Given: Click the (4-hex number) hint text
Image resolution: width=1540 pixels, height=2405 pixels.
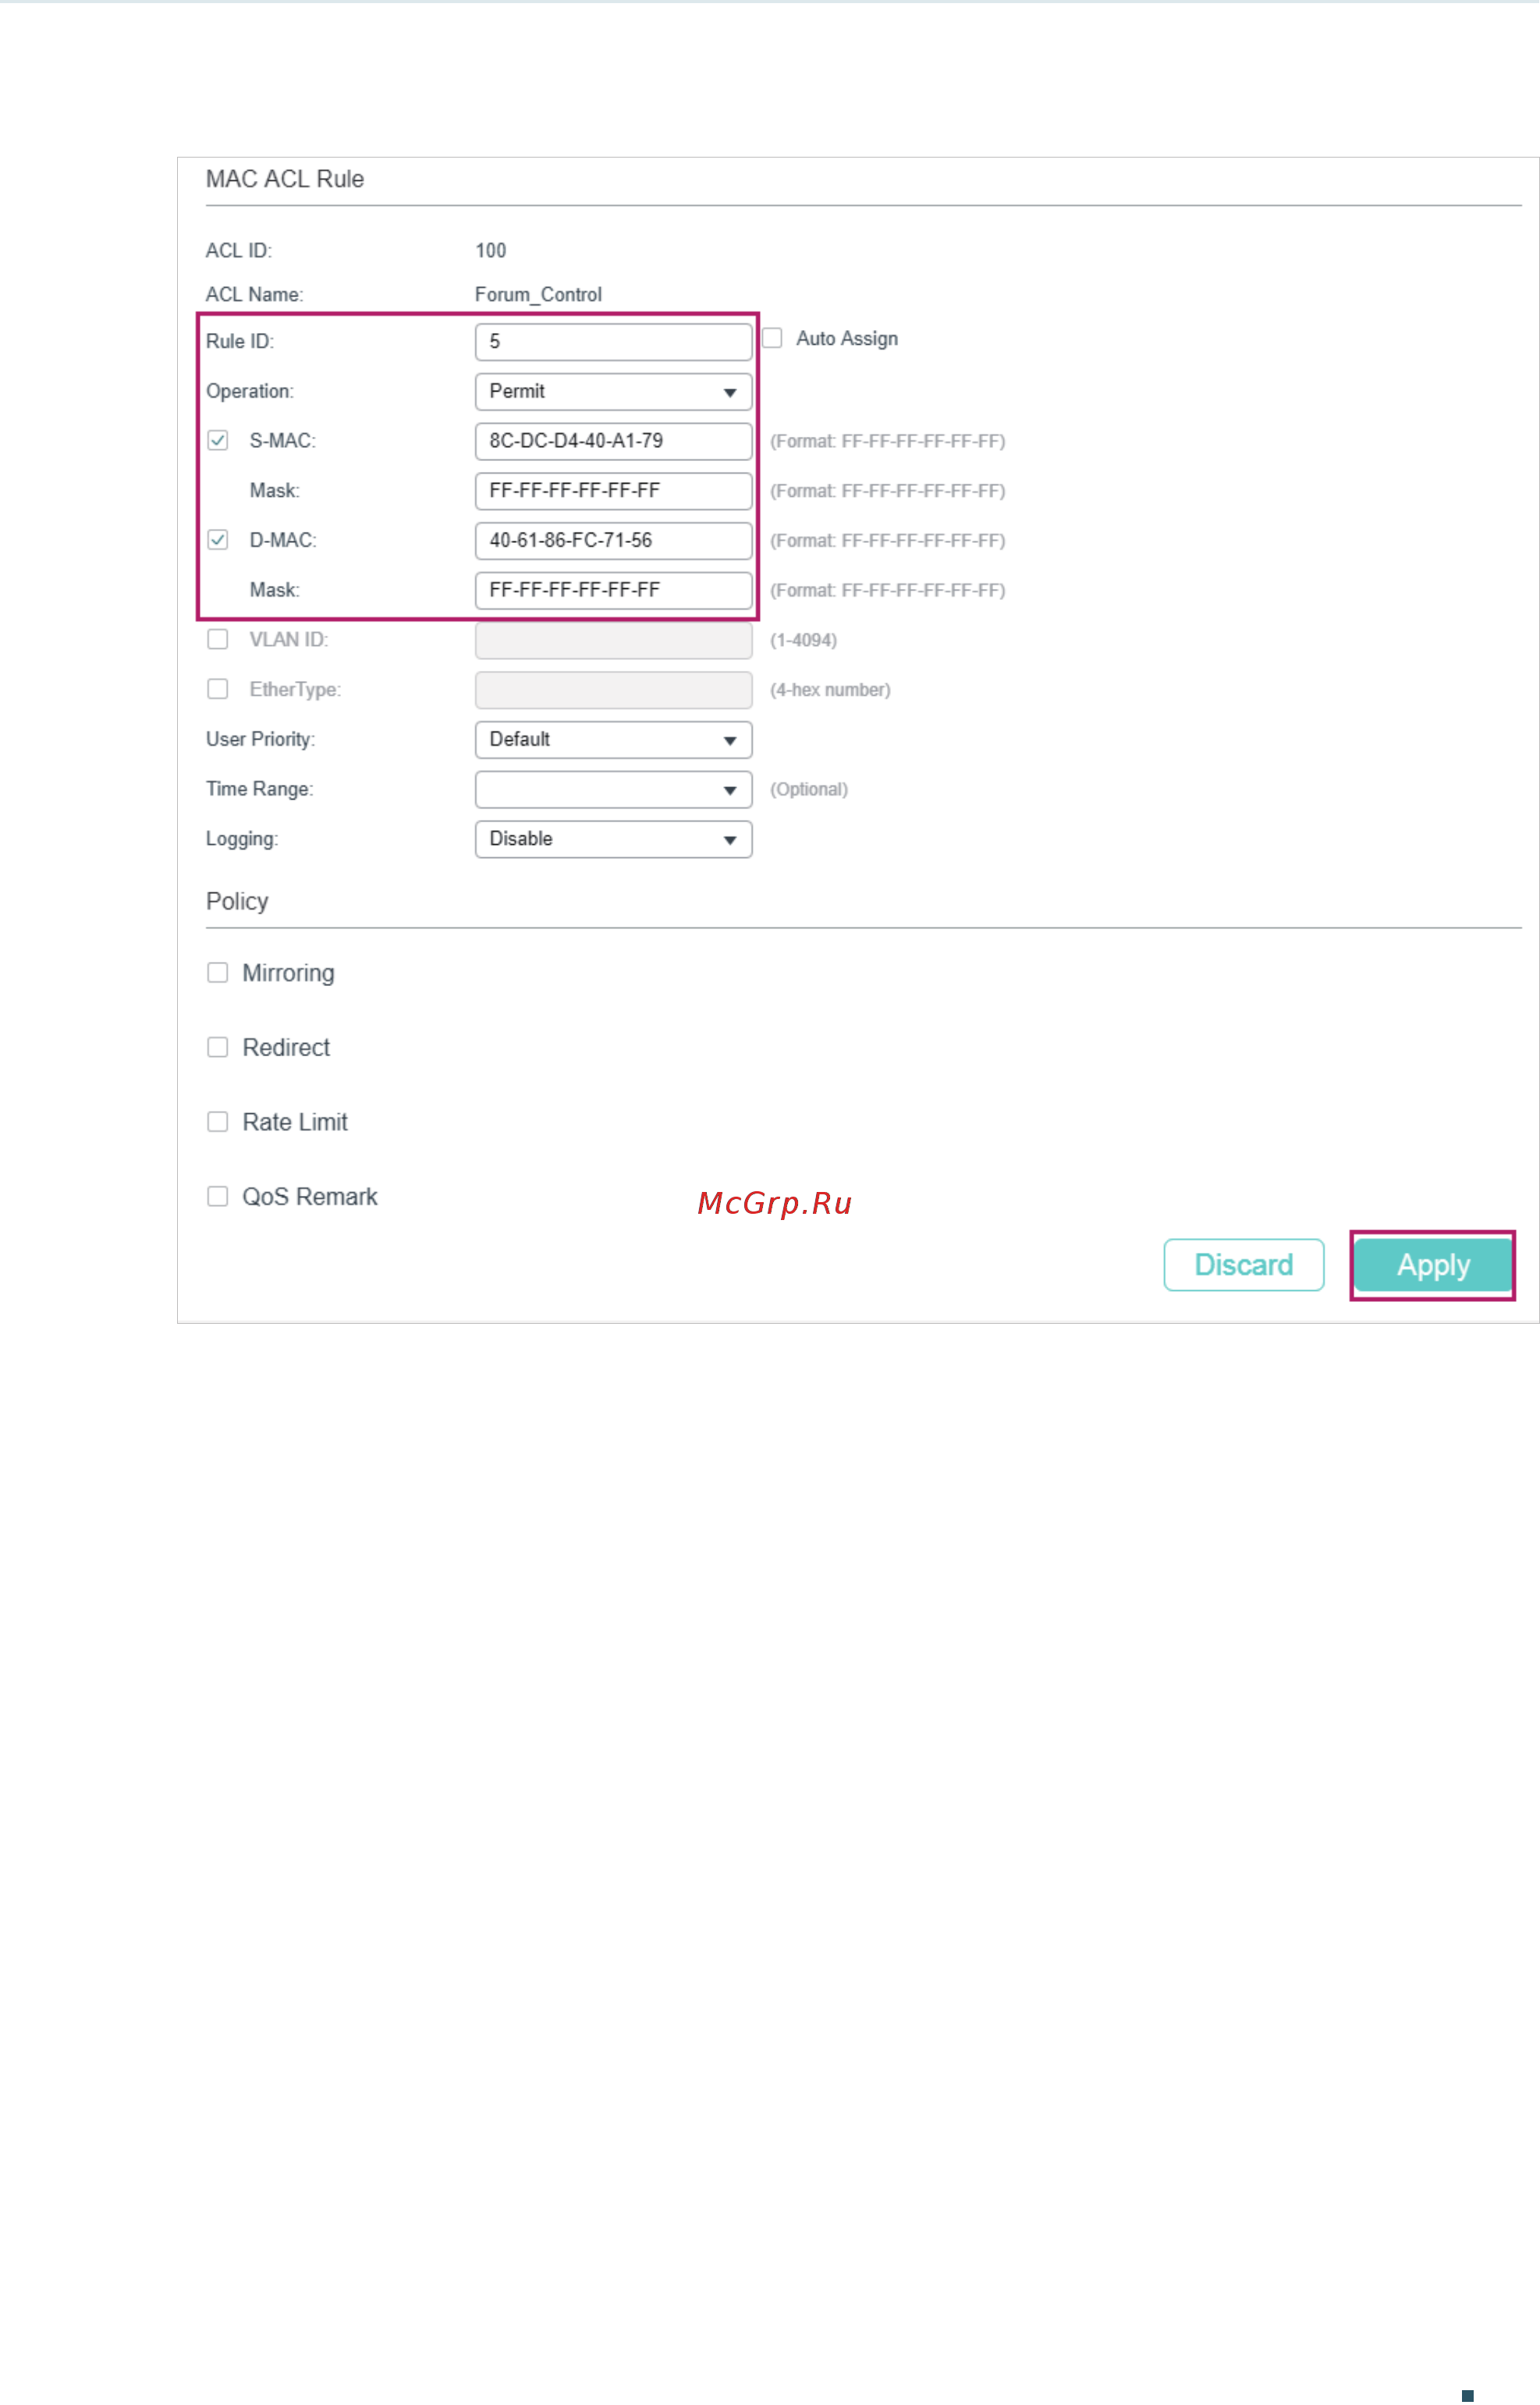Looking at the screenshot, I should [830, 690].
